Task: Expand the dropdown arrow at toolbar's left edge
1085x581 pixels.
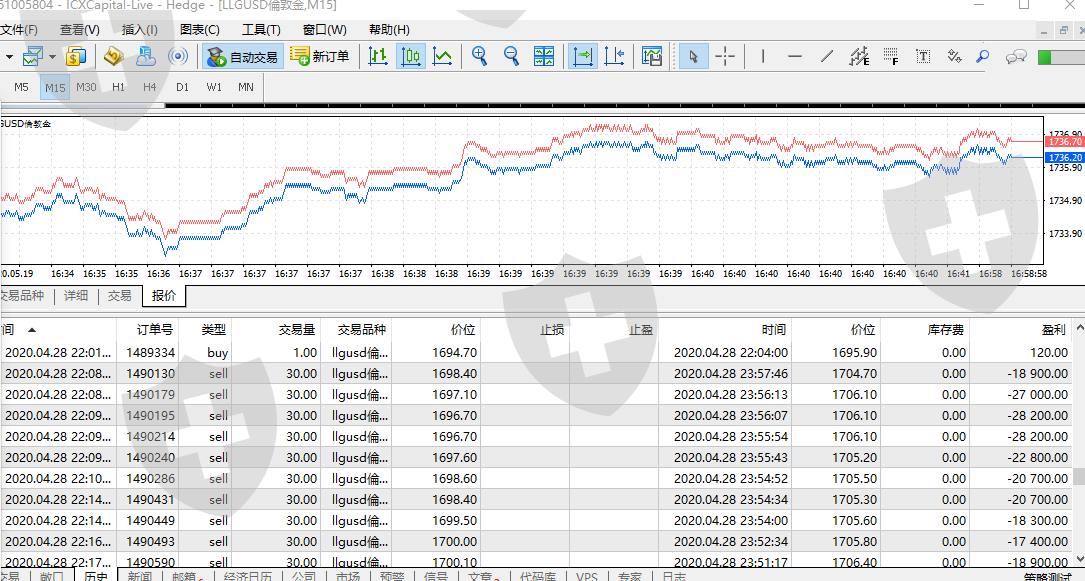Action: [x=9, y=56]
